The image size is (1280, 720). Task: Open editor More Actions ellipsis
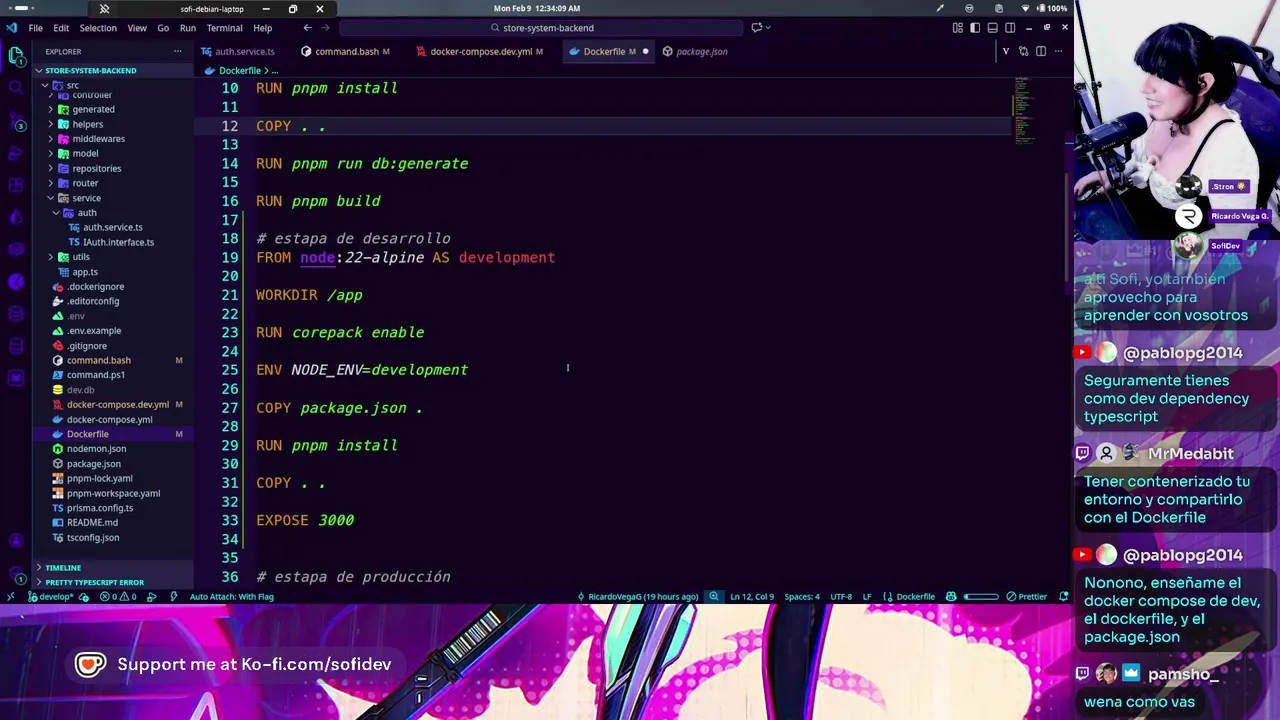(1059, 51)
